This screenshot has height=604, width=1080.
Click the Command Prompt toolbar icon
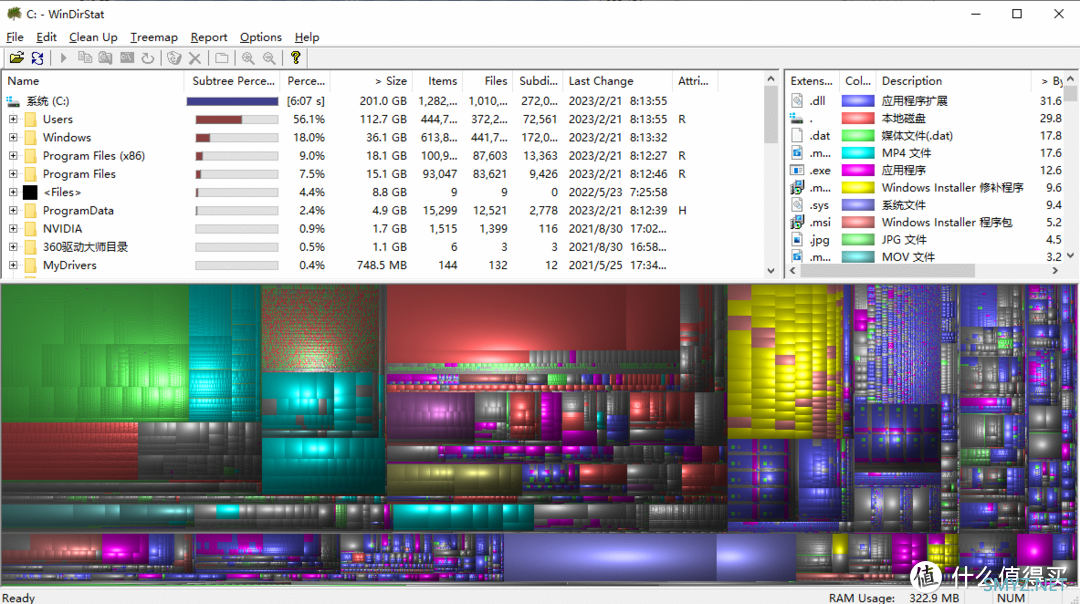coord(127,58)
